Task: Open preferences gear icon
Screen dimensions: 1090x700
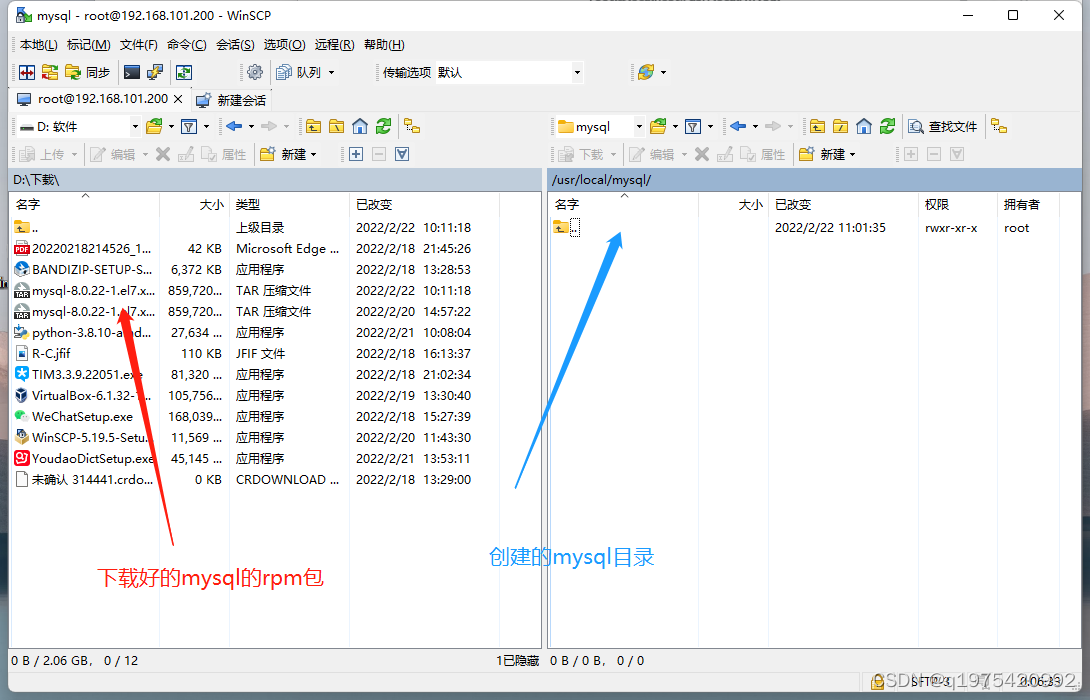Action: (x=255, y=72)
